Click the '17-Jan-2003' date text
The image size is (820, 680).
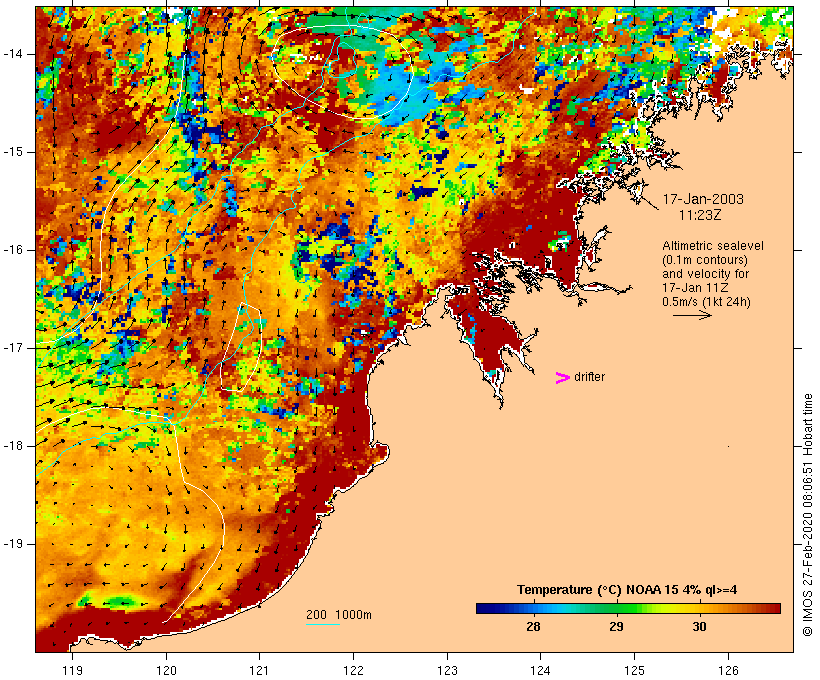point(703,199)
